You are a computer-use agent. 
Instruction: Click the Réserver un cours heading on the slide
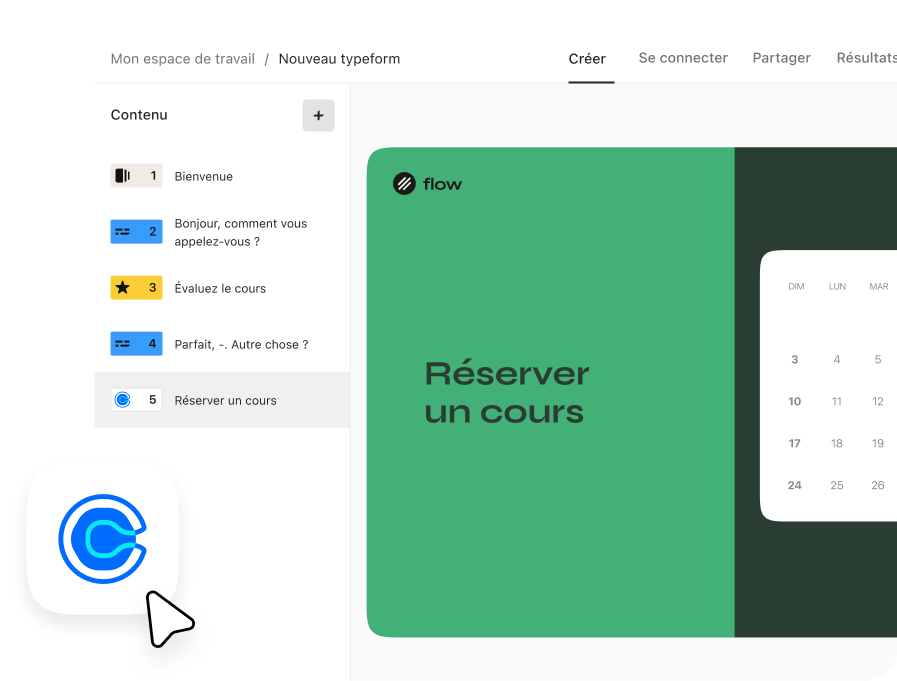506,392
